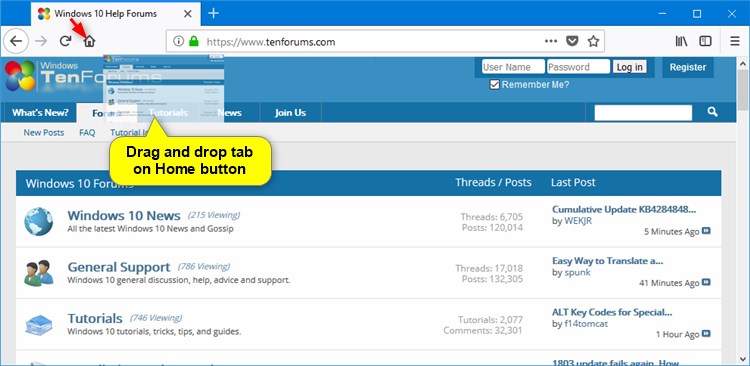This screenshot has height=366, width=750.
Task: Click the Tutorials forum icon
Action: coord(39,325)
